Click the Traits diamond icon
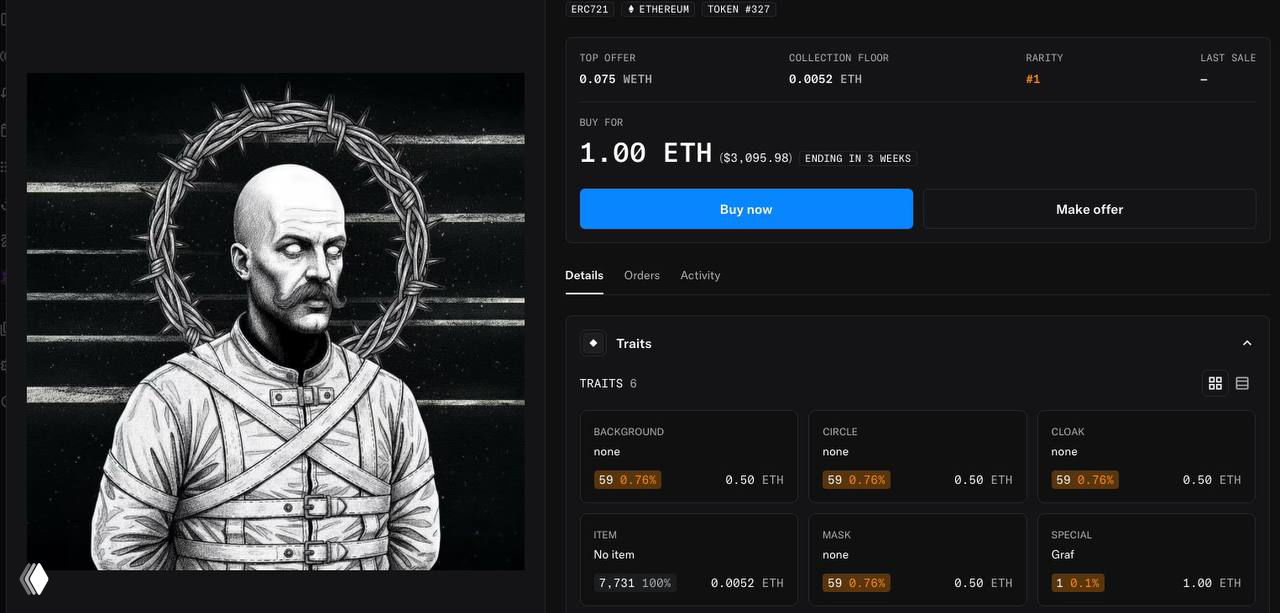This screenshot has height=613, width=1280. 593,343
